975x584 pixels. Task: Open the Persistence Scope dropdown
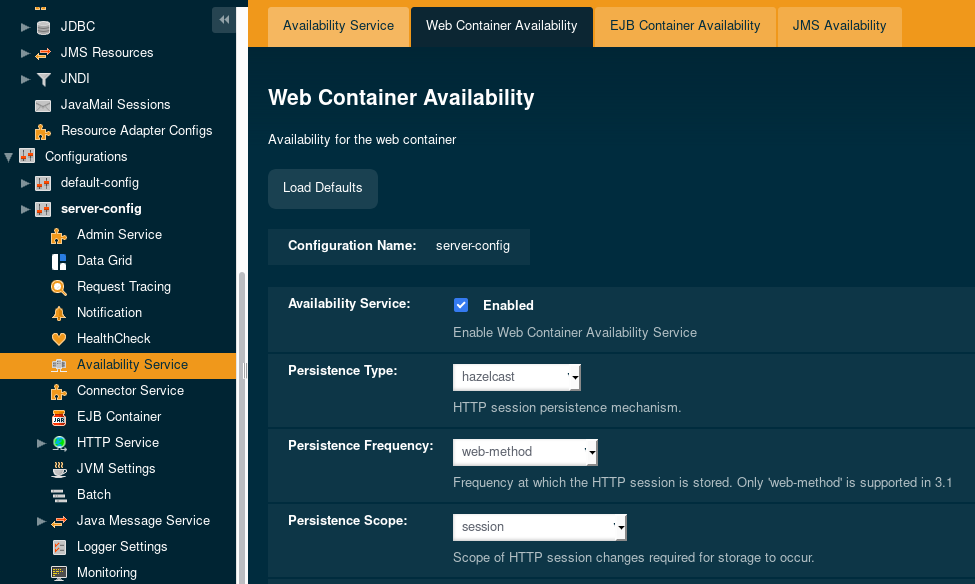click(x=540, y=527)
